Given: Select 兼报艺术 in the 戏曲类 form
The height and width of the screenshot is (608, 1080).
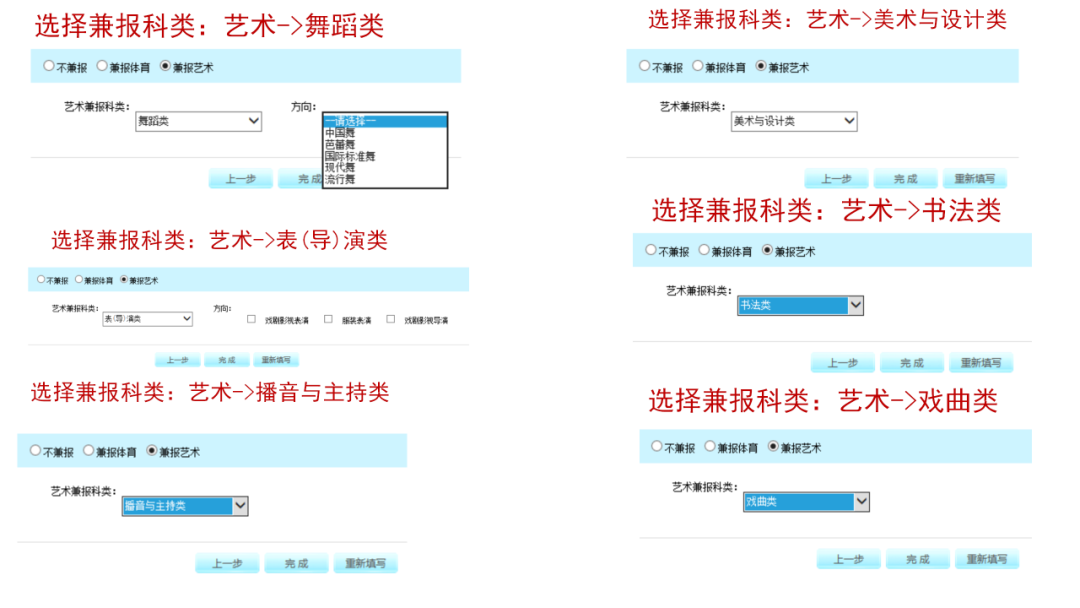Looking at the screenshot, I should point(771,447).
